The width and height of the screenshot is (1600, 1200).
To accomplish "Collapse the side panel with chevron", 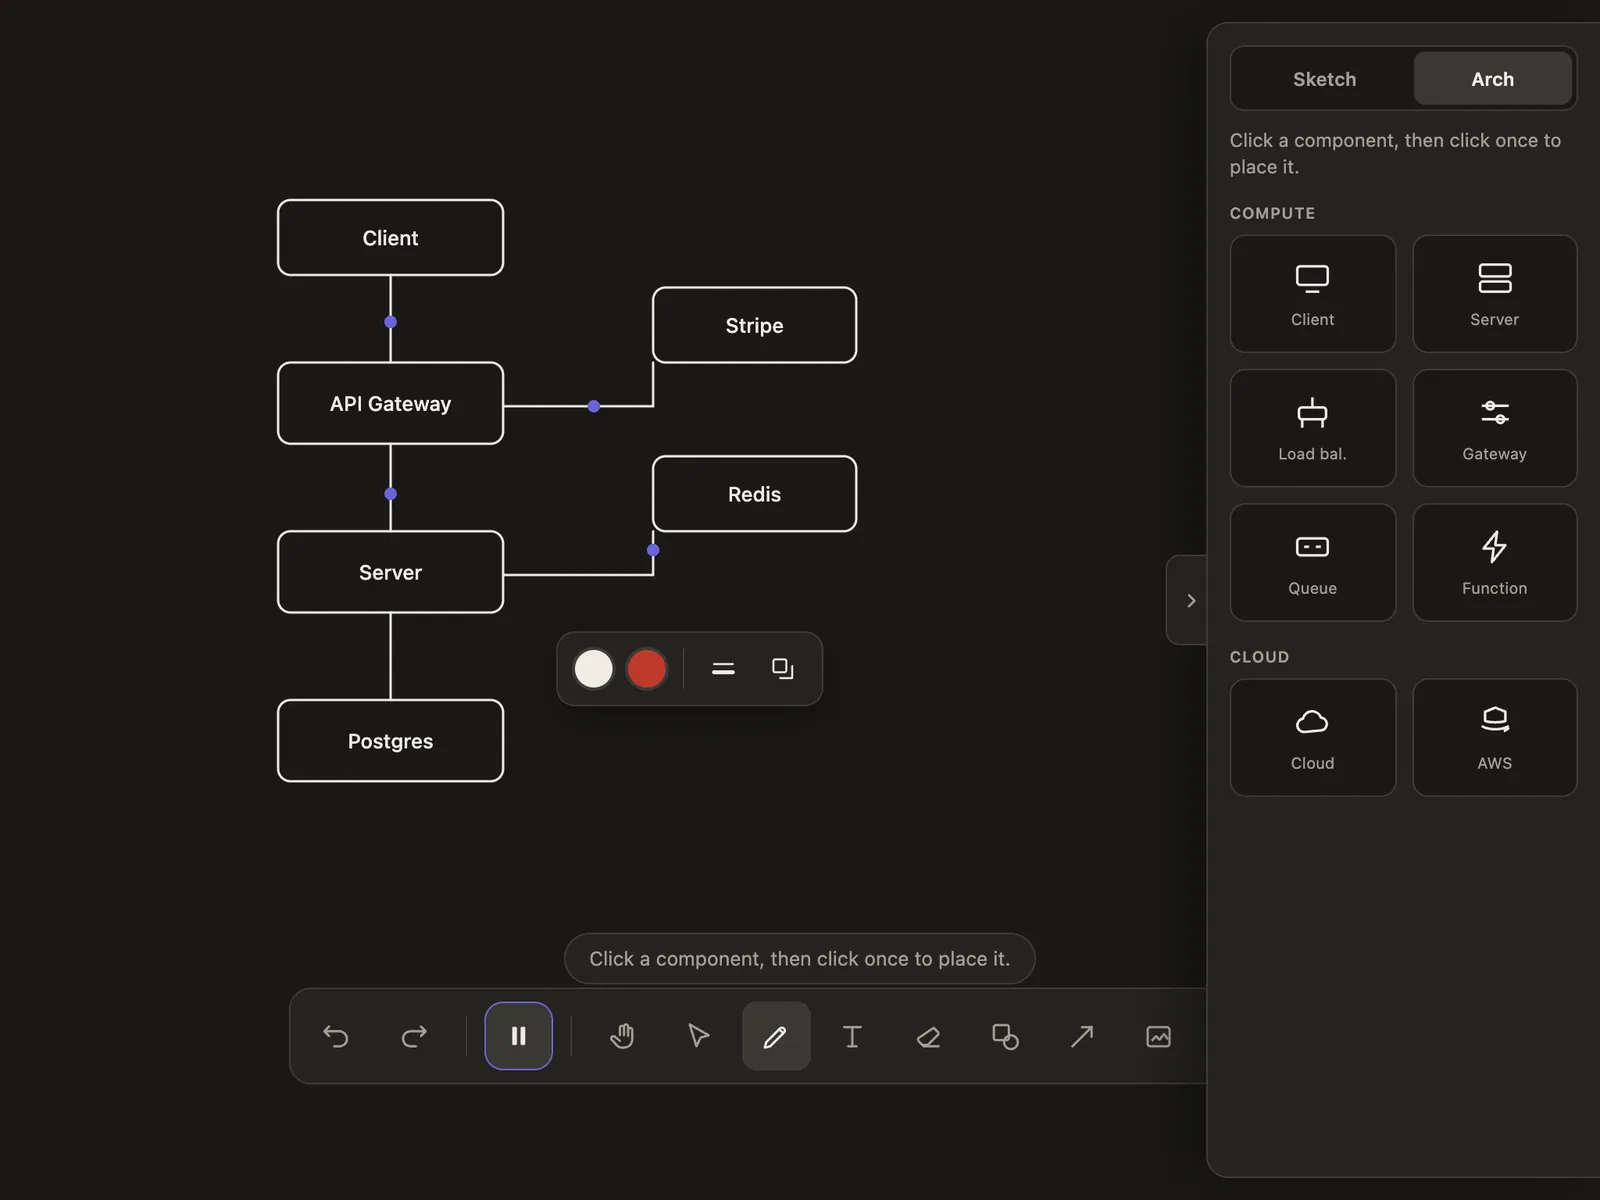I will 1190,600.
